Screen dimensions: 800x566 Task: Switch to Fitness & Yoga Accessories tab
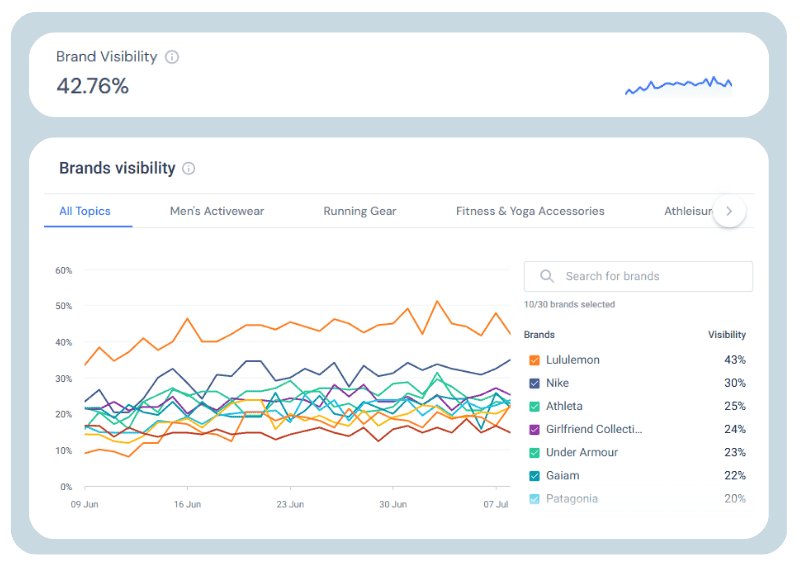point(530,211)
